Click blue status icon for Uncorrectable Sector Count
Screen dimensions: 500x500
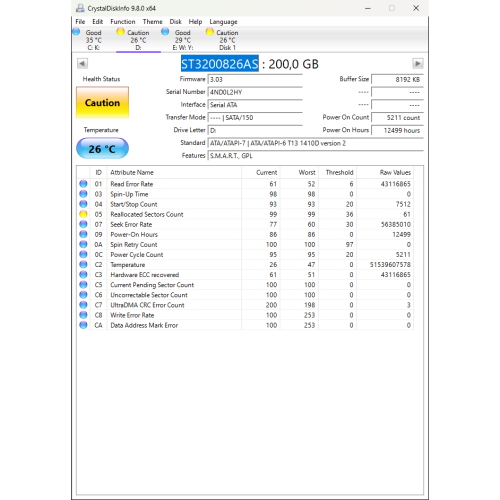tap(83, 295)
